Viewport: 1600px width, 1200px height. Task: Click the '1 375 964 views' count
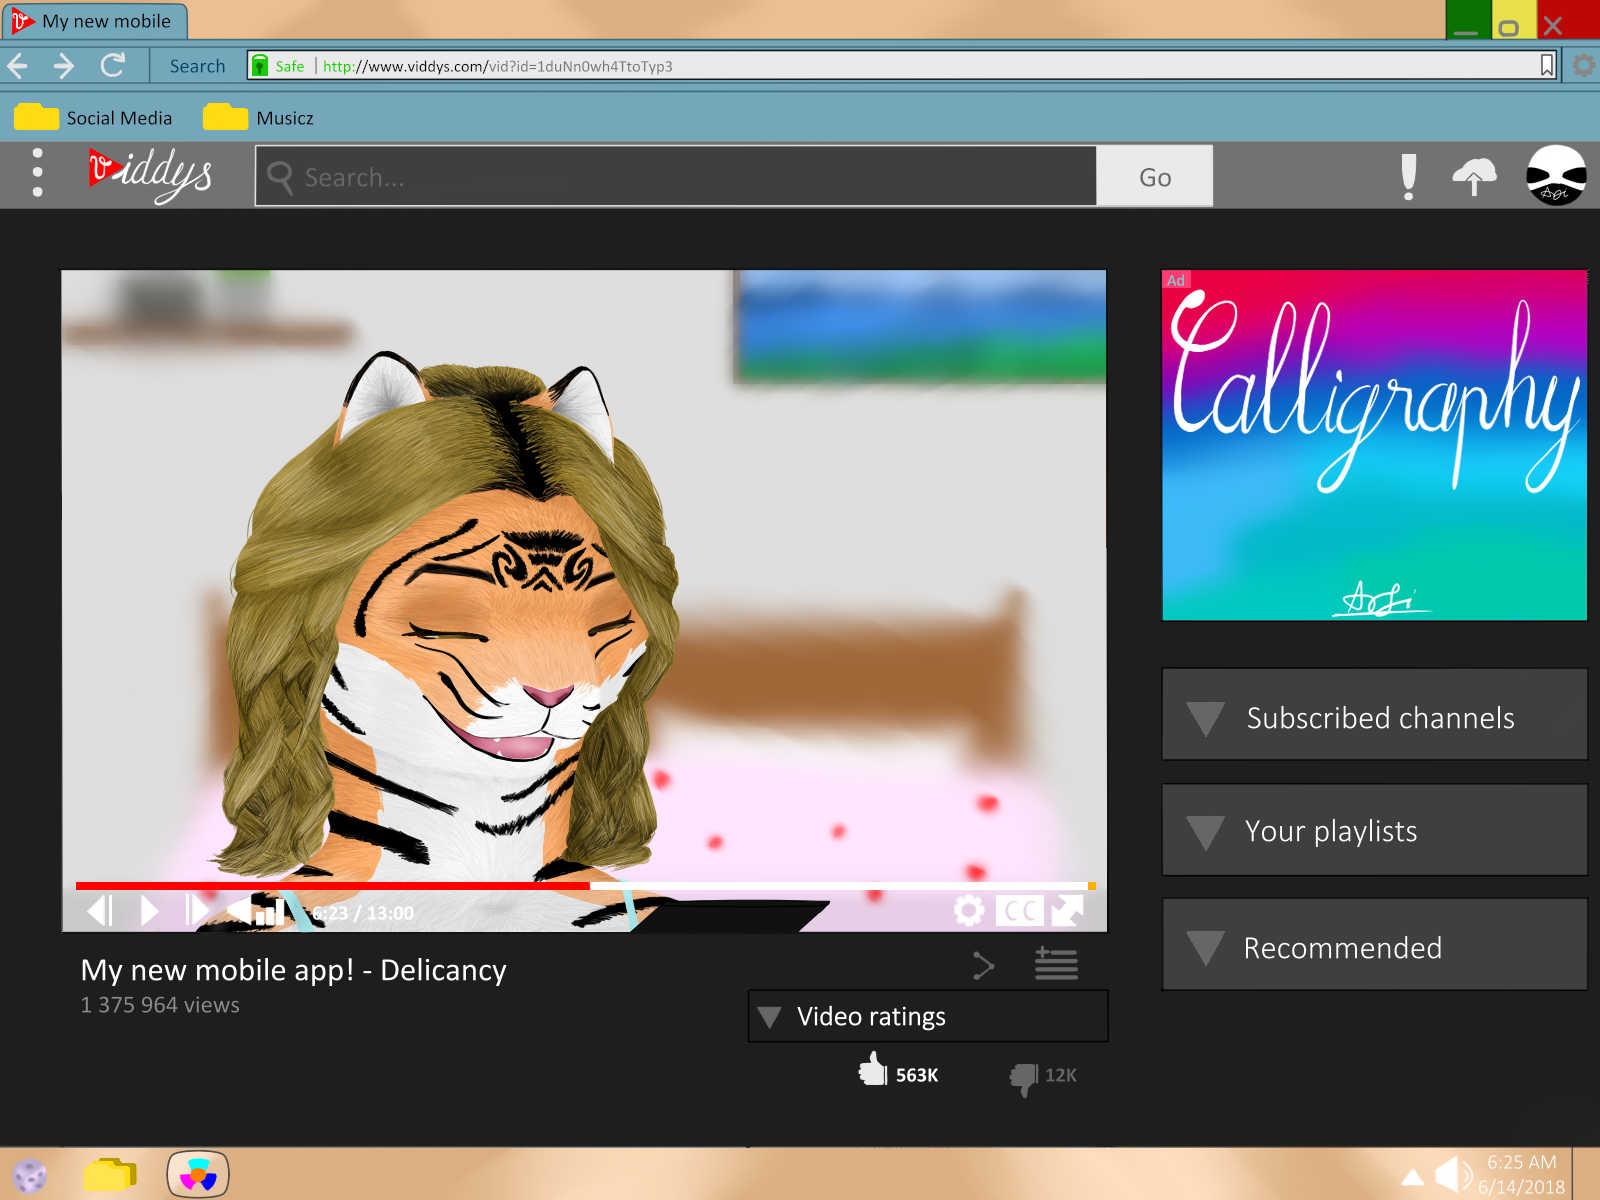(x=160, y=1005)
